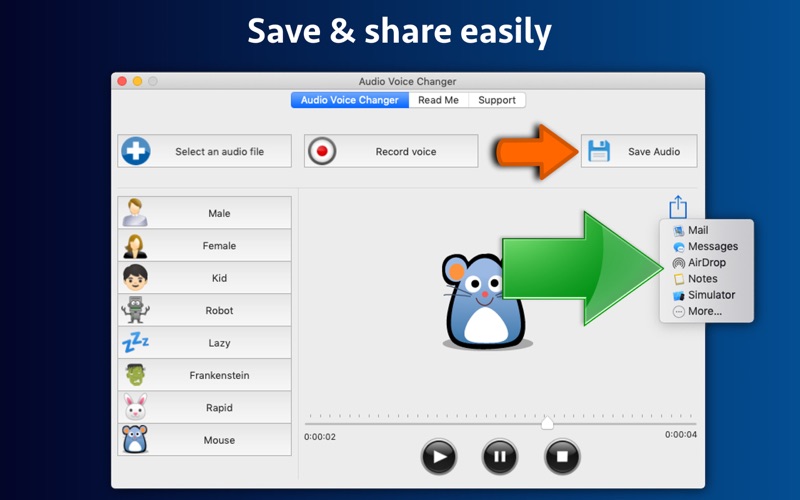Click the Select an audio file label
Viewport: 800px width, 500px height.
pyautogui.click(x=219, y=152)
